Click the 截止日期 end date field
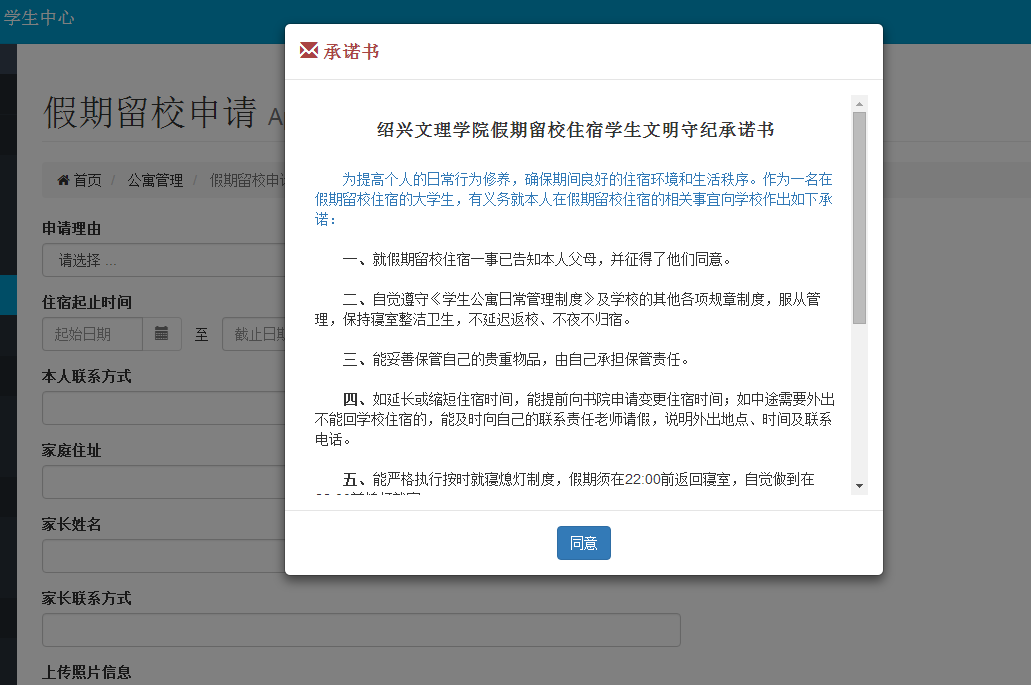Screen dimensions: 1031x685 coord(254,334)
